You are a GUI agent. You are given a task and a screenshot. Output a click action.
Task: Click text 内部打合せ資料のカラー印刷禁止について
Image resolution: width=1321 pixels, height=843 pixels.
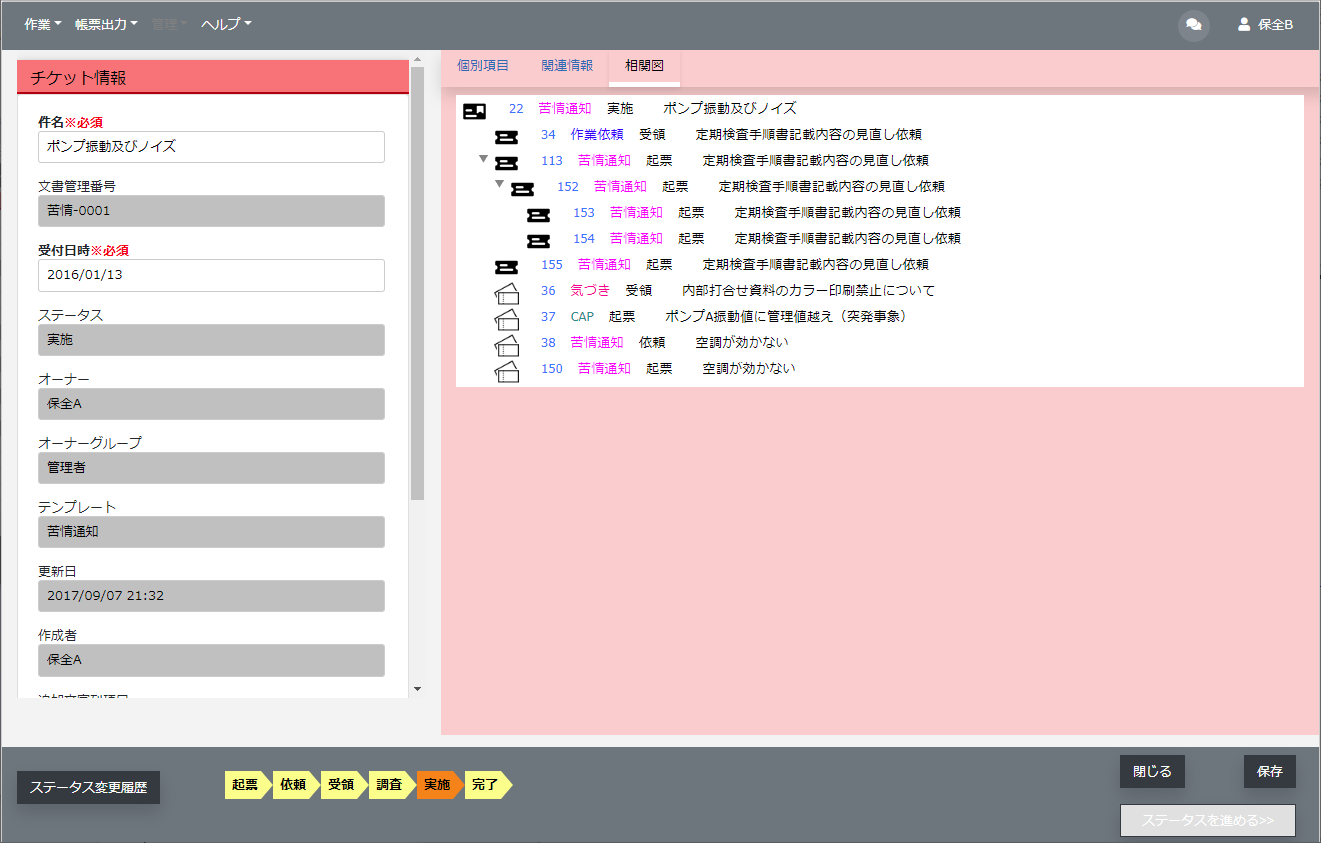point(808,290)
